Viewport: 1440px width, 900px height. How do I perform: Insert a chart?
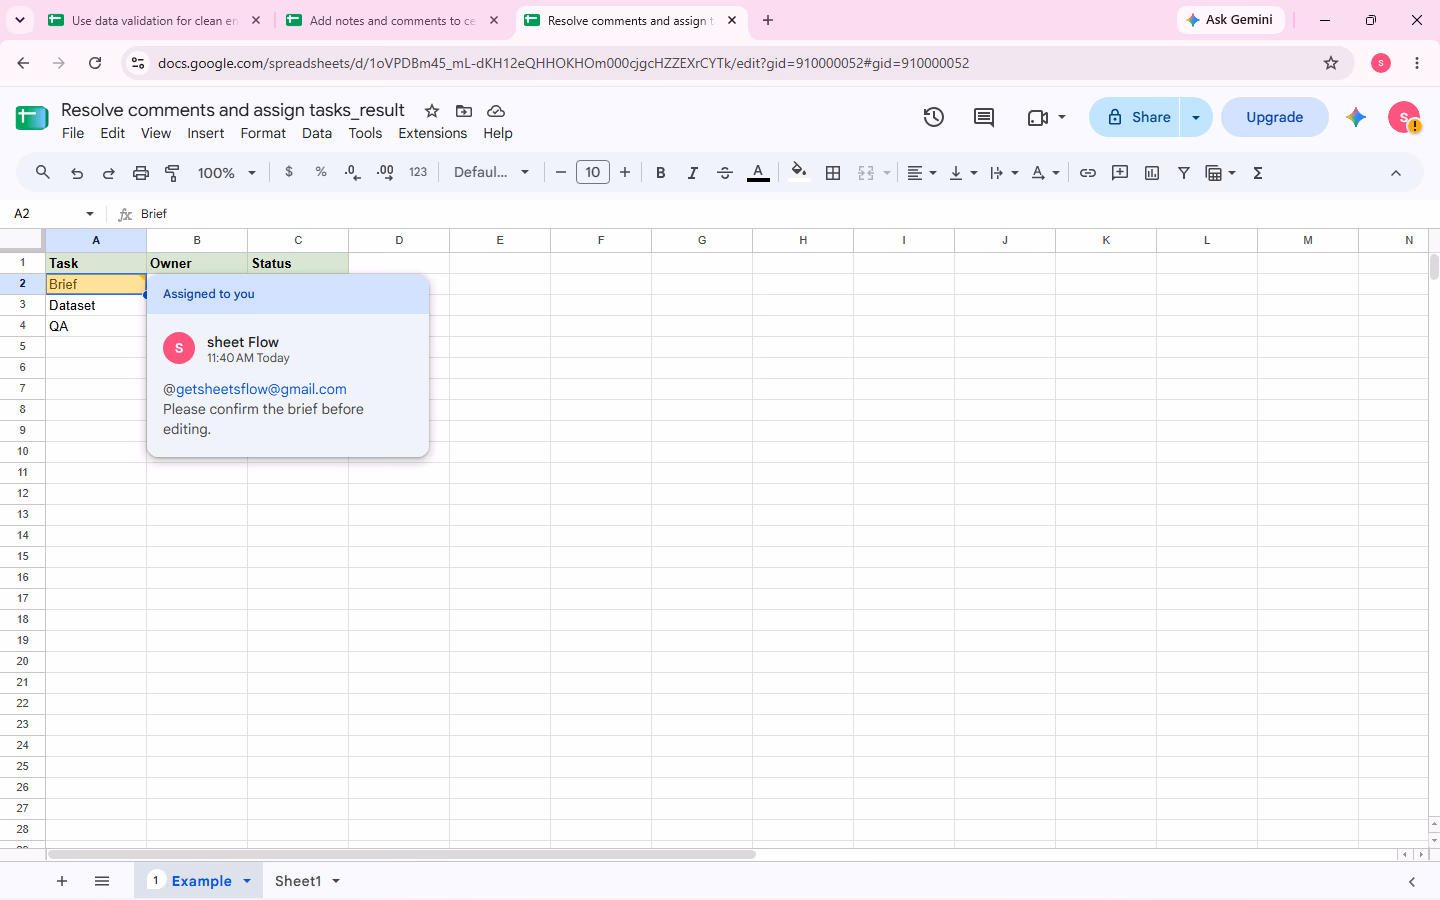1152,173
